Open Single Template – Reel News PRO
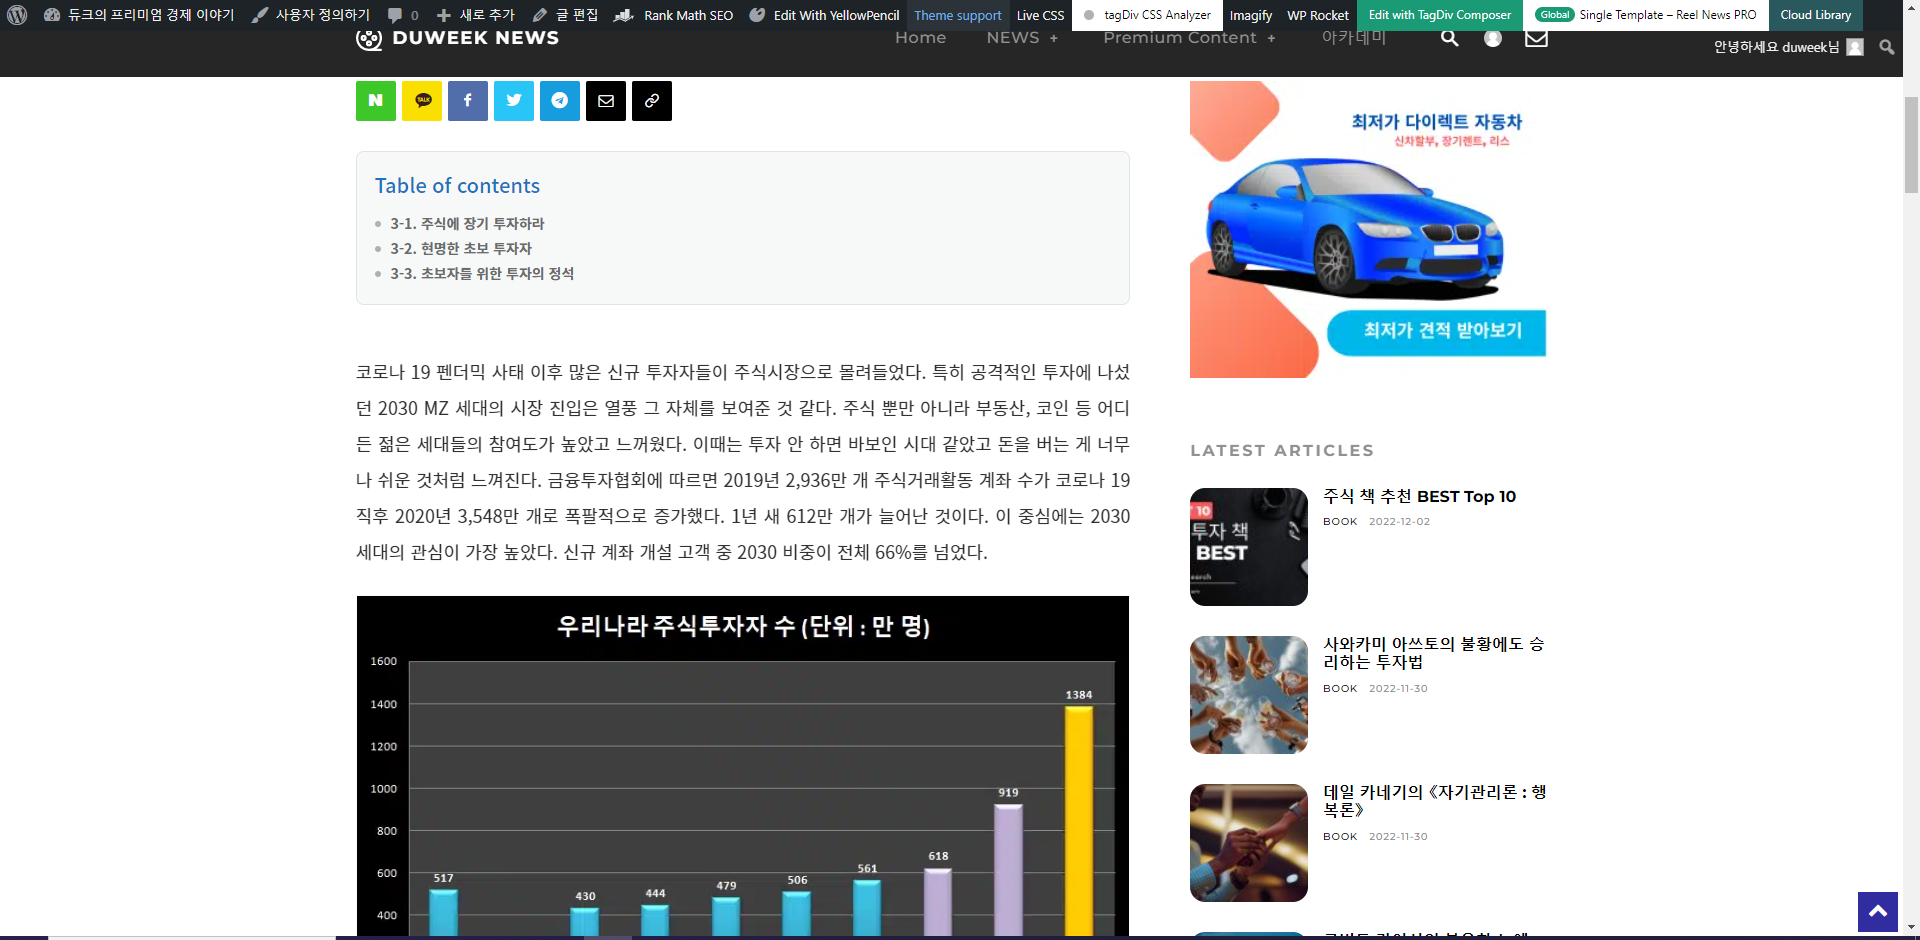1920x940 pixels. coord(1646,15)
